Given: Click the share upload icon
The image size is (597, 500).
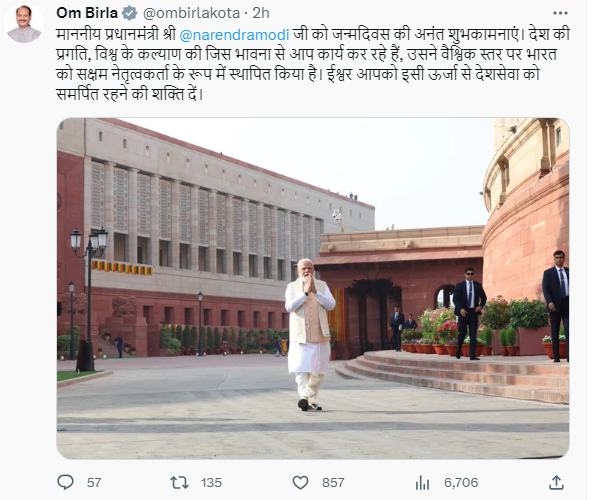Looking at the screenshot, I should coord(556,482).
